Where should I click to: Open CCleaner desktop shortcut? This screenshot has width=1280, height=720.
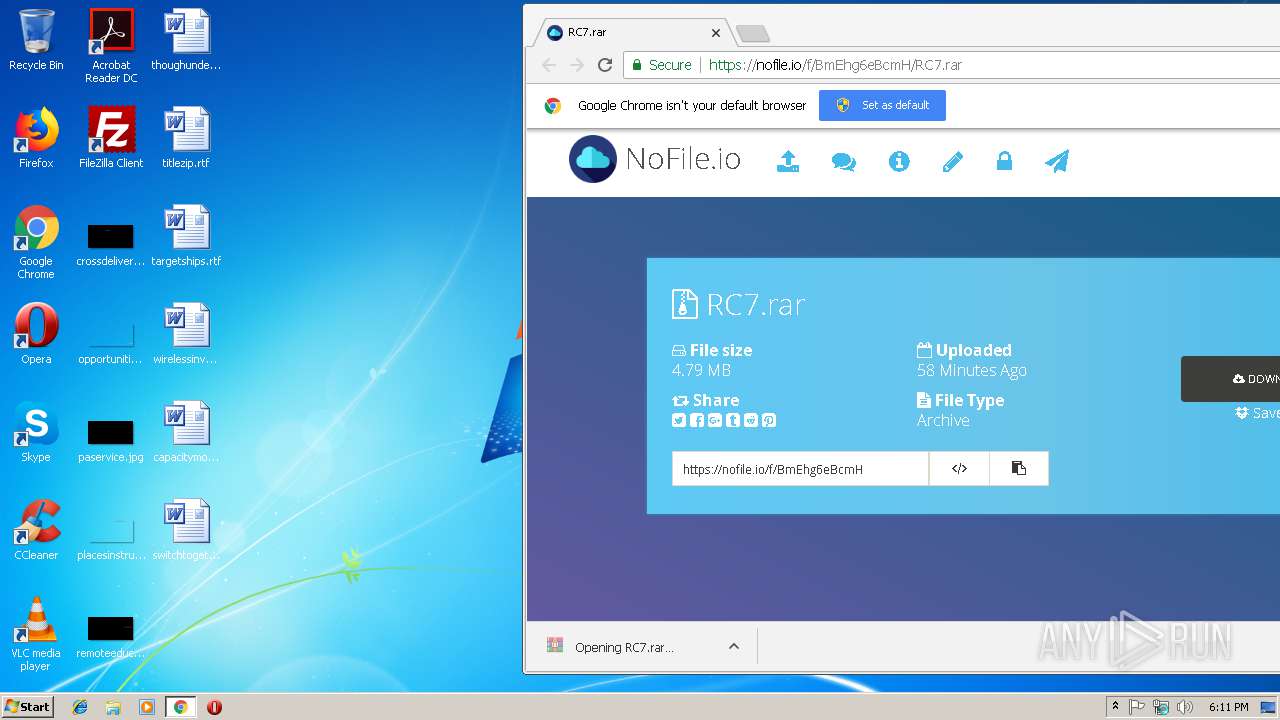[36, 529]
